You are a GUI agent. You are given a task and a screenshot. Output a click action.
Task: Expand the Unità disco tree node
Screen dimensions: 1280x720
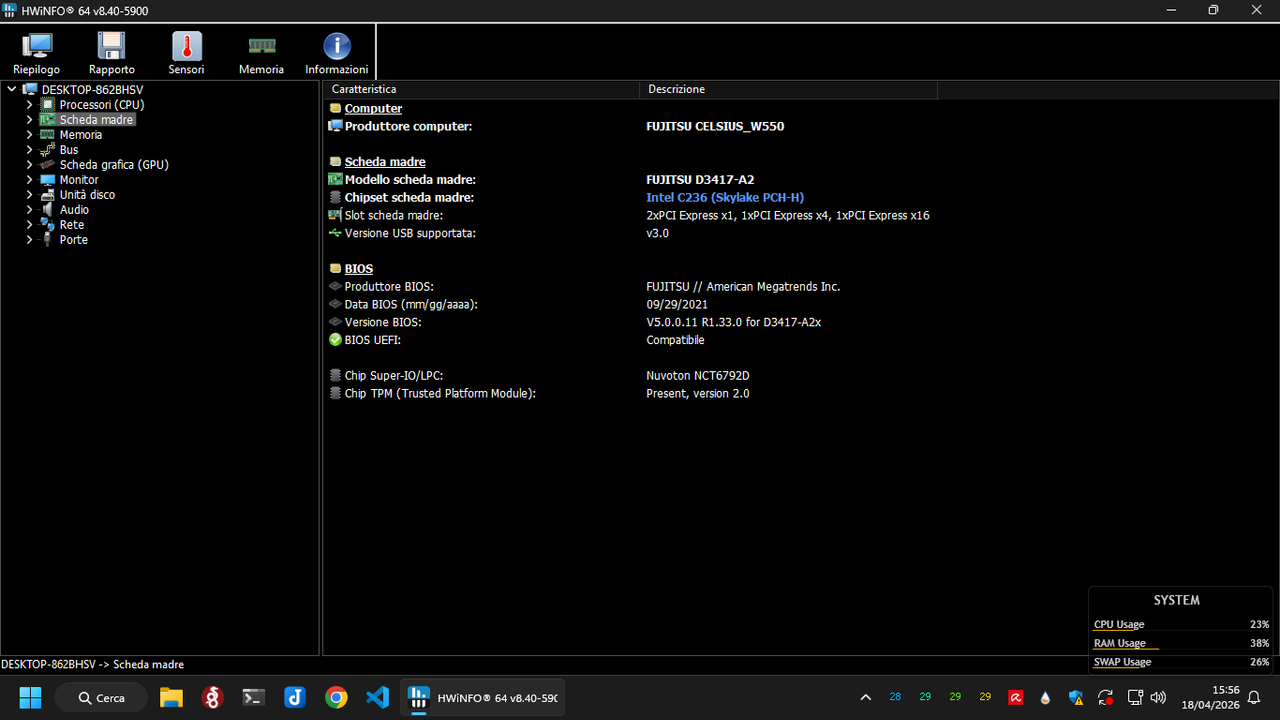[x=29, y=194]
